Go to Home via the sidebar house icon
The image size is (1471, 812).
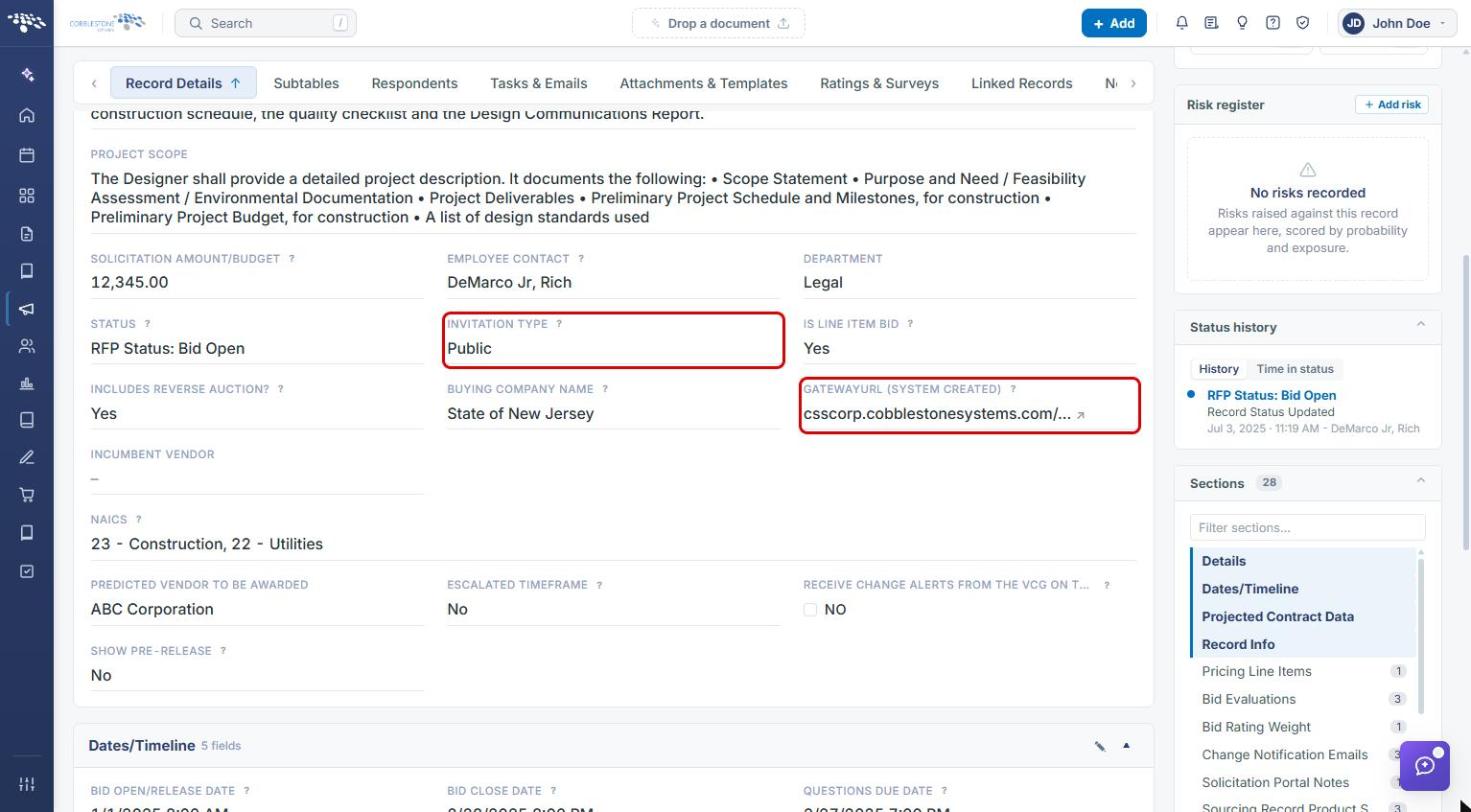click(x=27, y=115)
